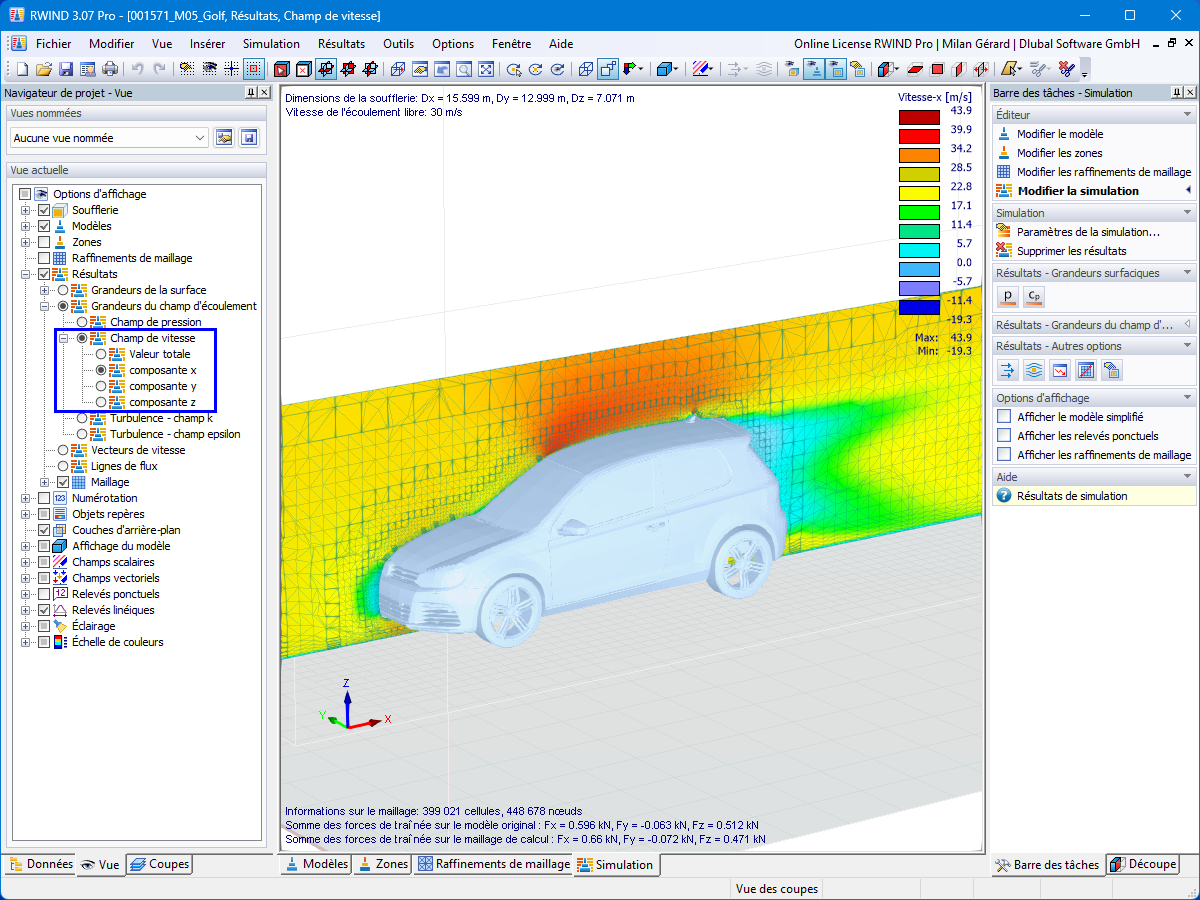
Task: Toggle the Modèles checkbox in tree
Action: tap(44, 226)
